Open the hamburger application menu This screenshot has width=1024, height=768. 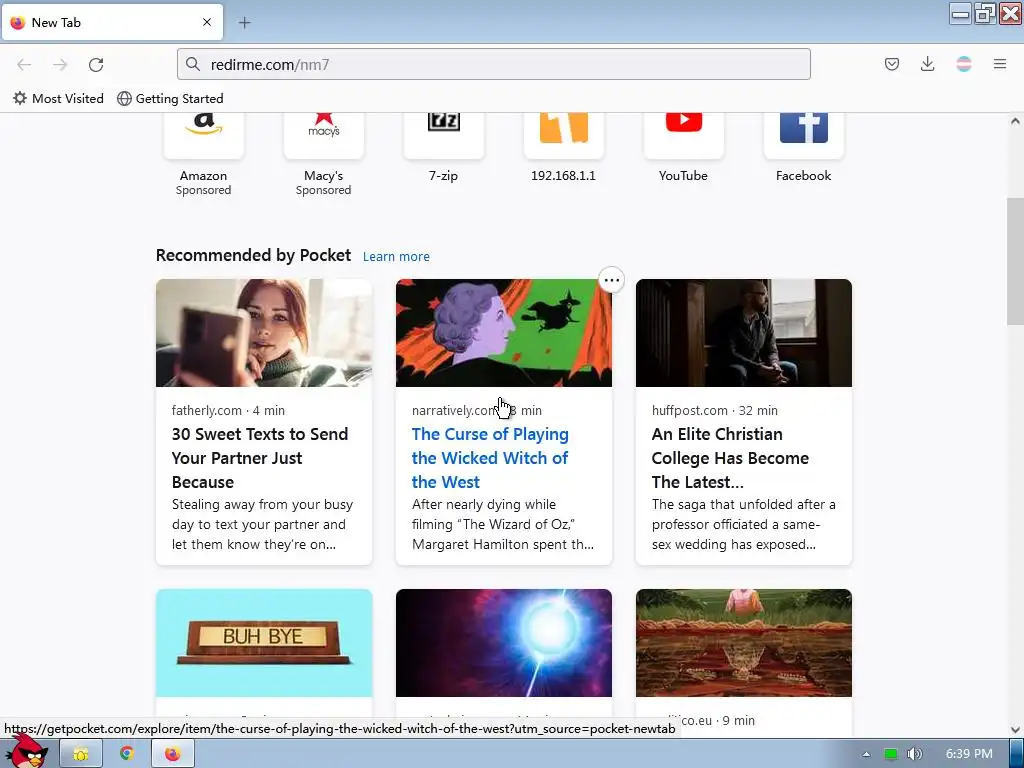(x=1000, y=64)
